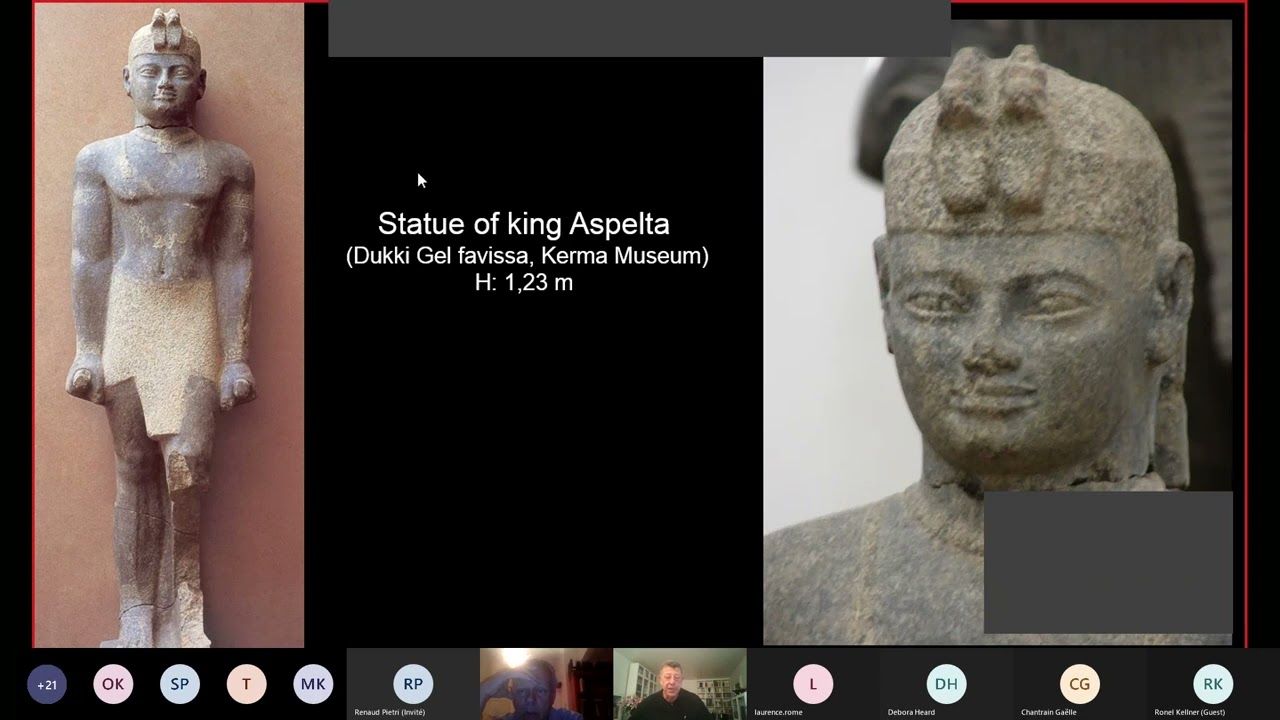Viewport: 1280px width, 720px height.
Task: Click the 'Debora Heard' name label
Action: pyautogui.click(x=911, y=712)
